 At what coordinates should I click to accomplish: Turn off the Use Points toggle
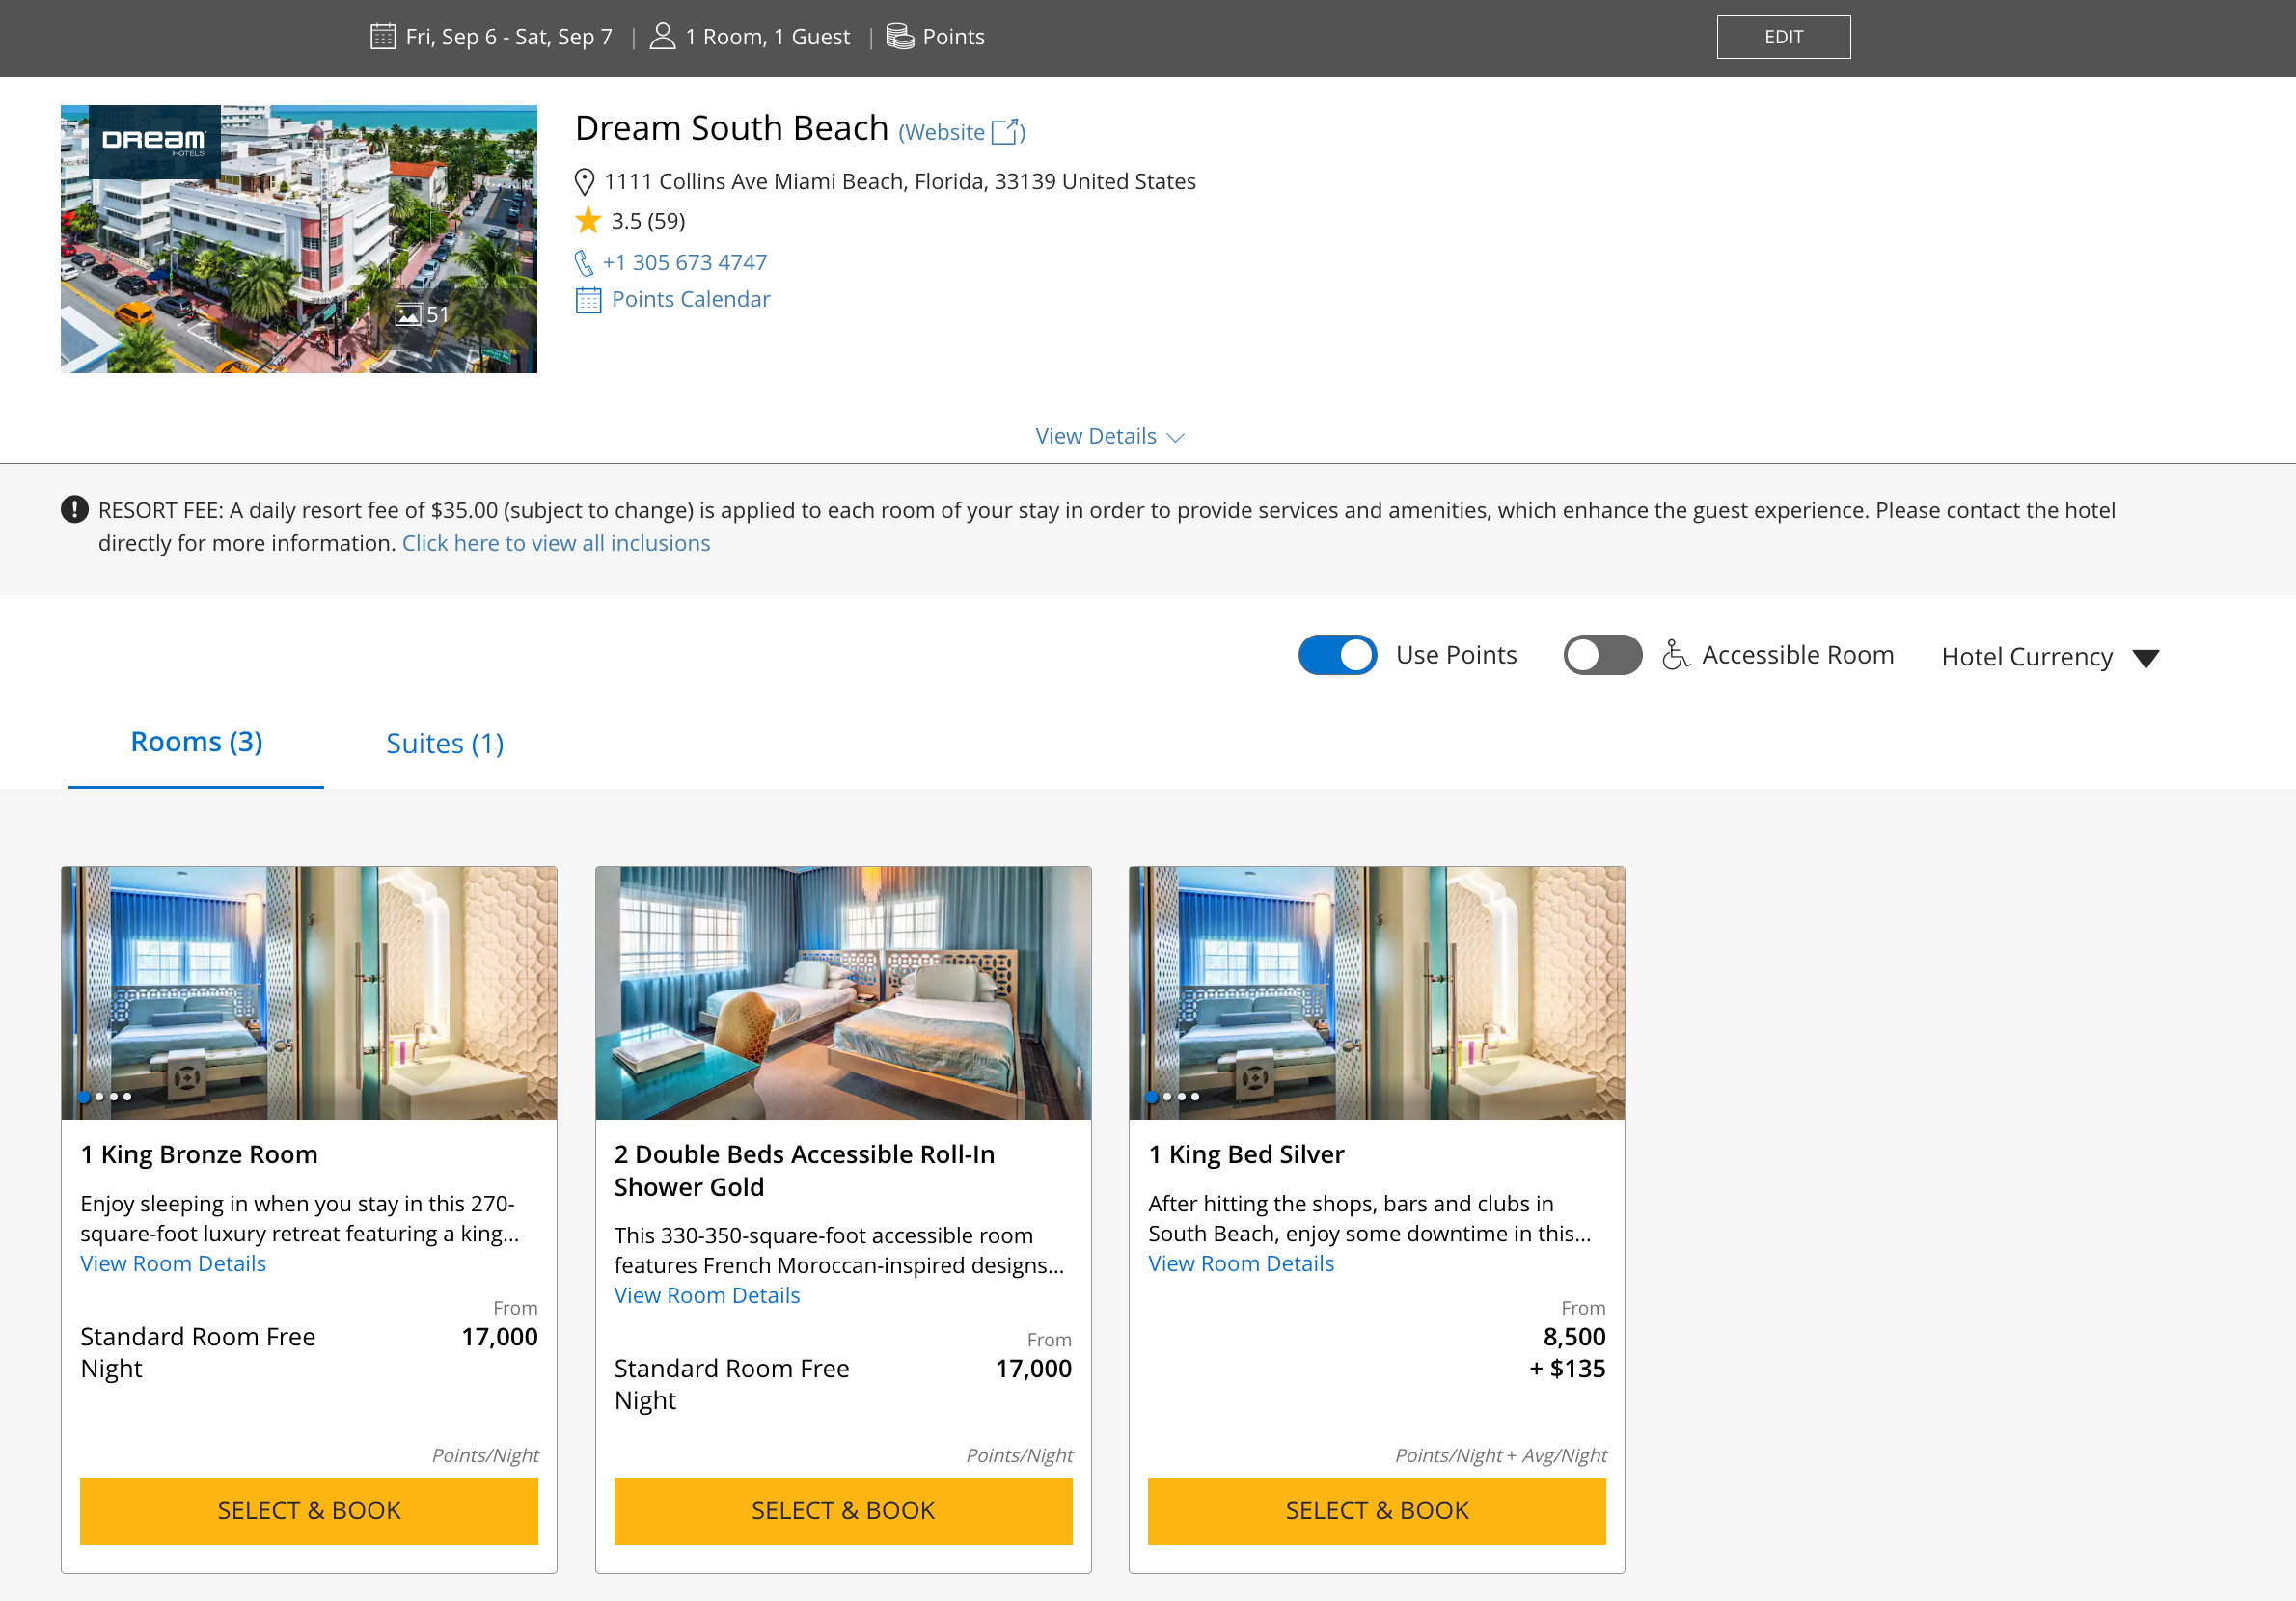(1337, 655)
